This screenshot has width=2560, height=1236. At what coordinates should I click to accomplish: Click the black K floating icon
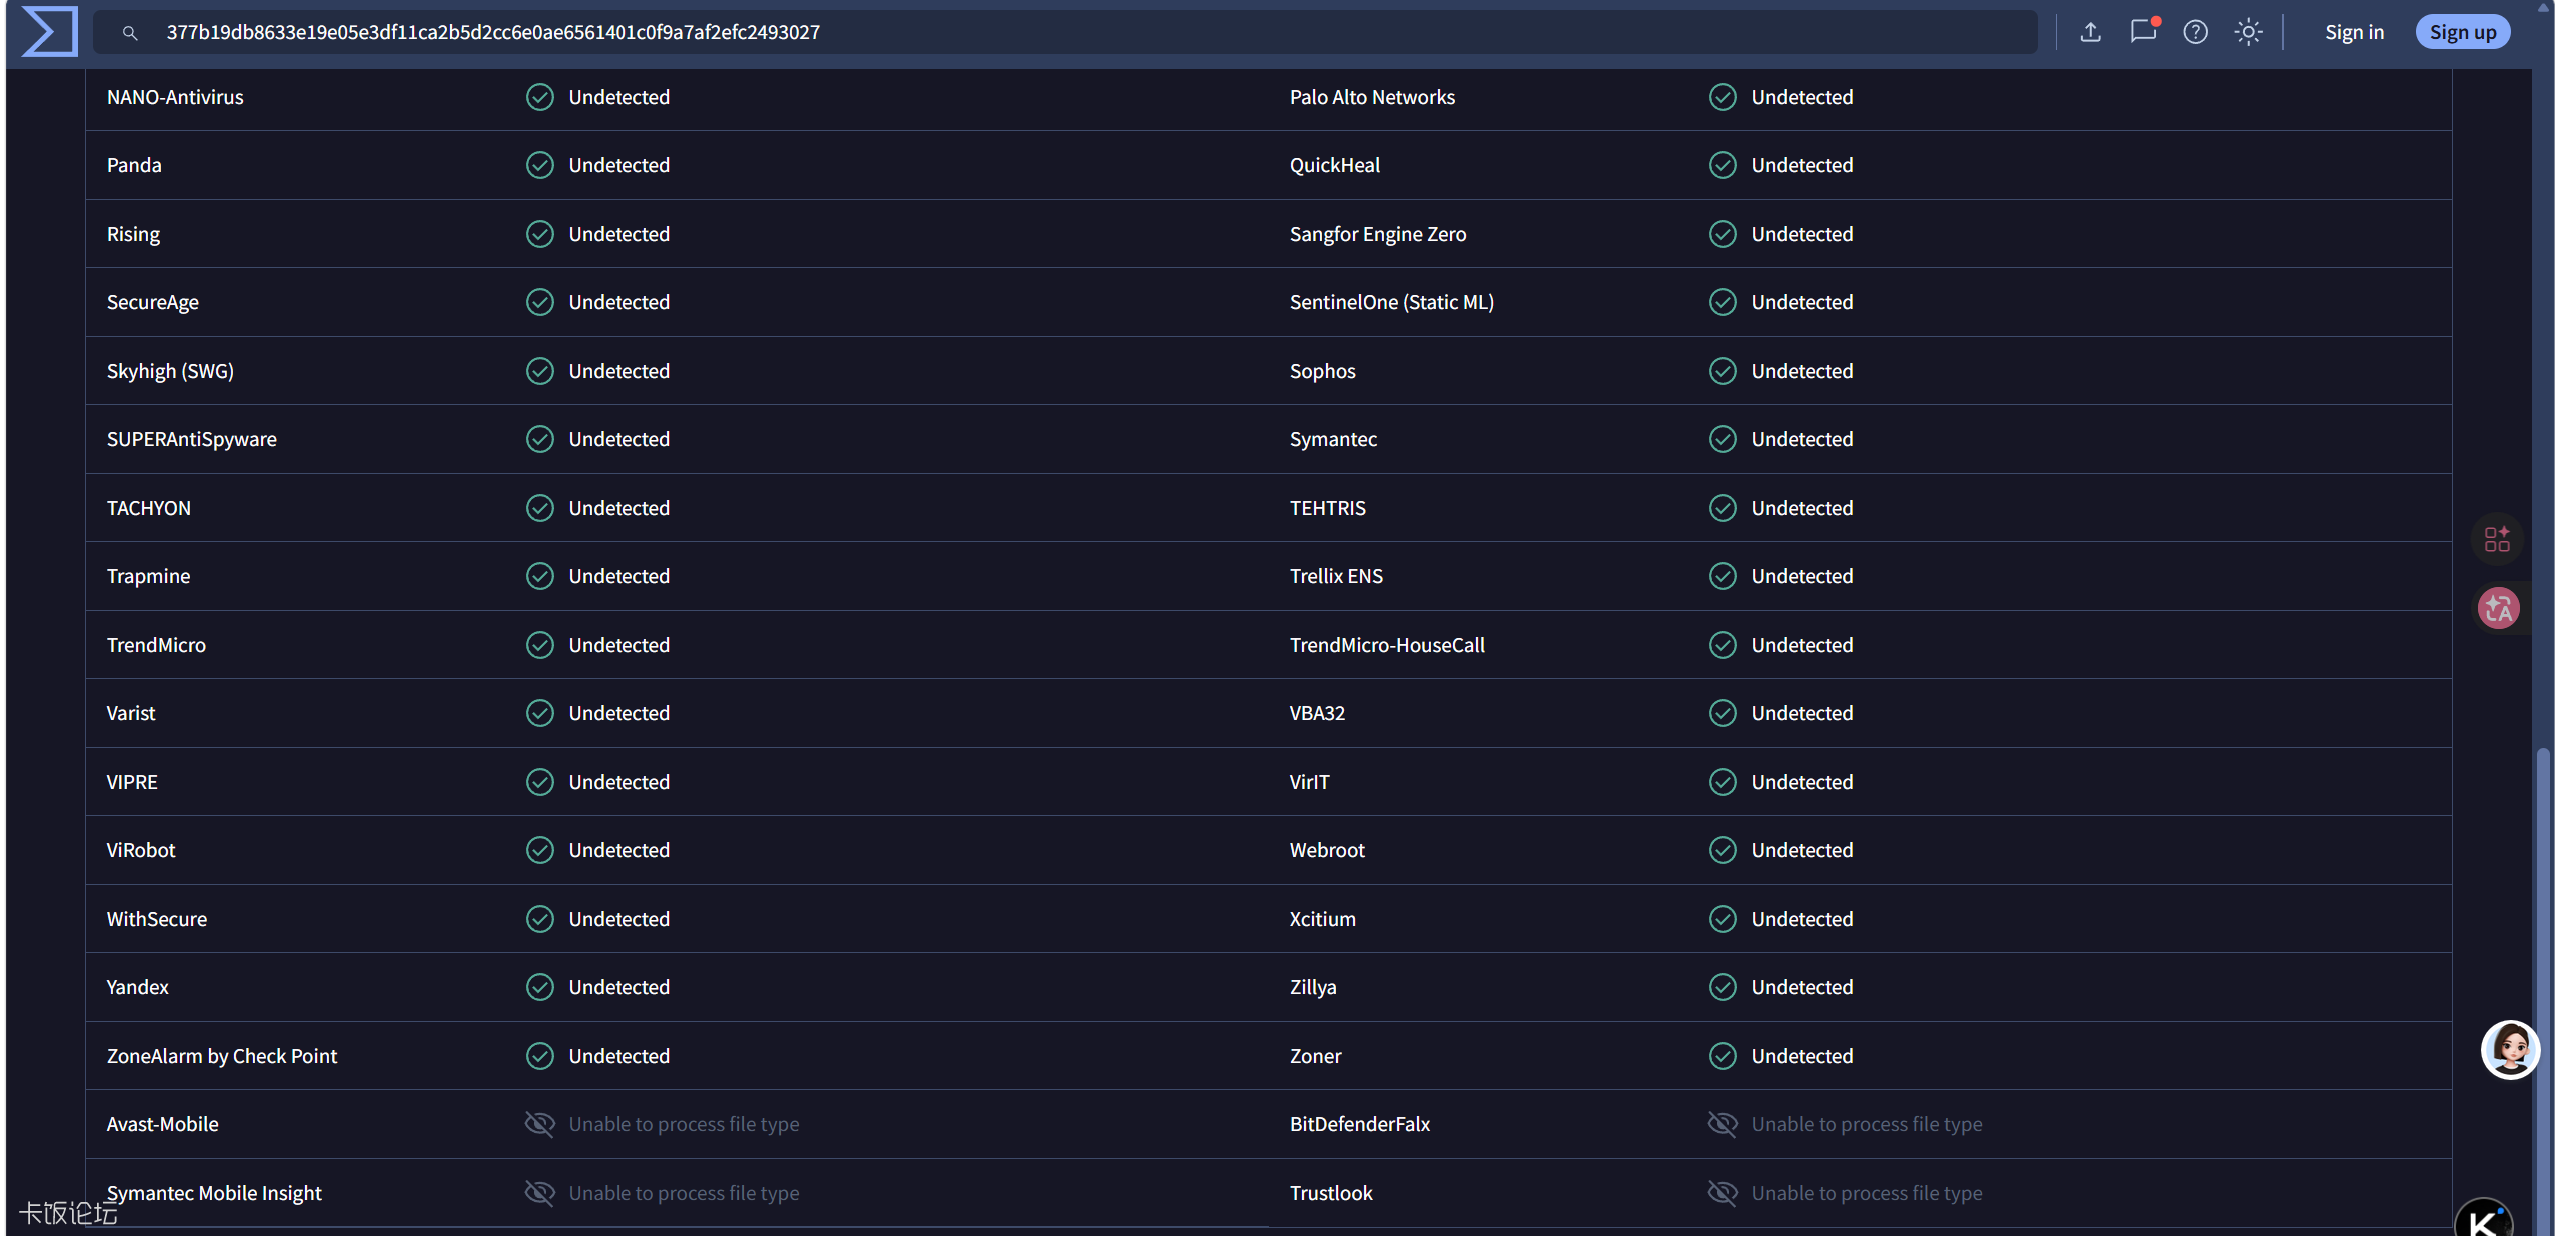coord(2484,1218)
